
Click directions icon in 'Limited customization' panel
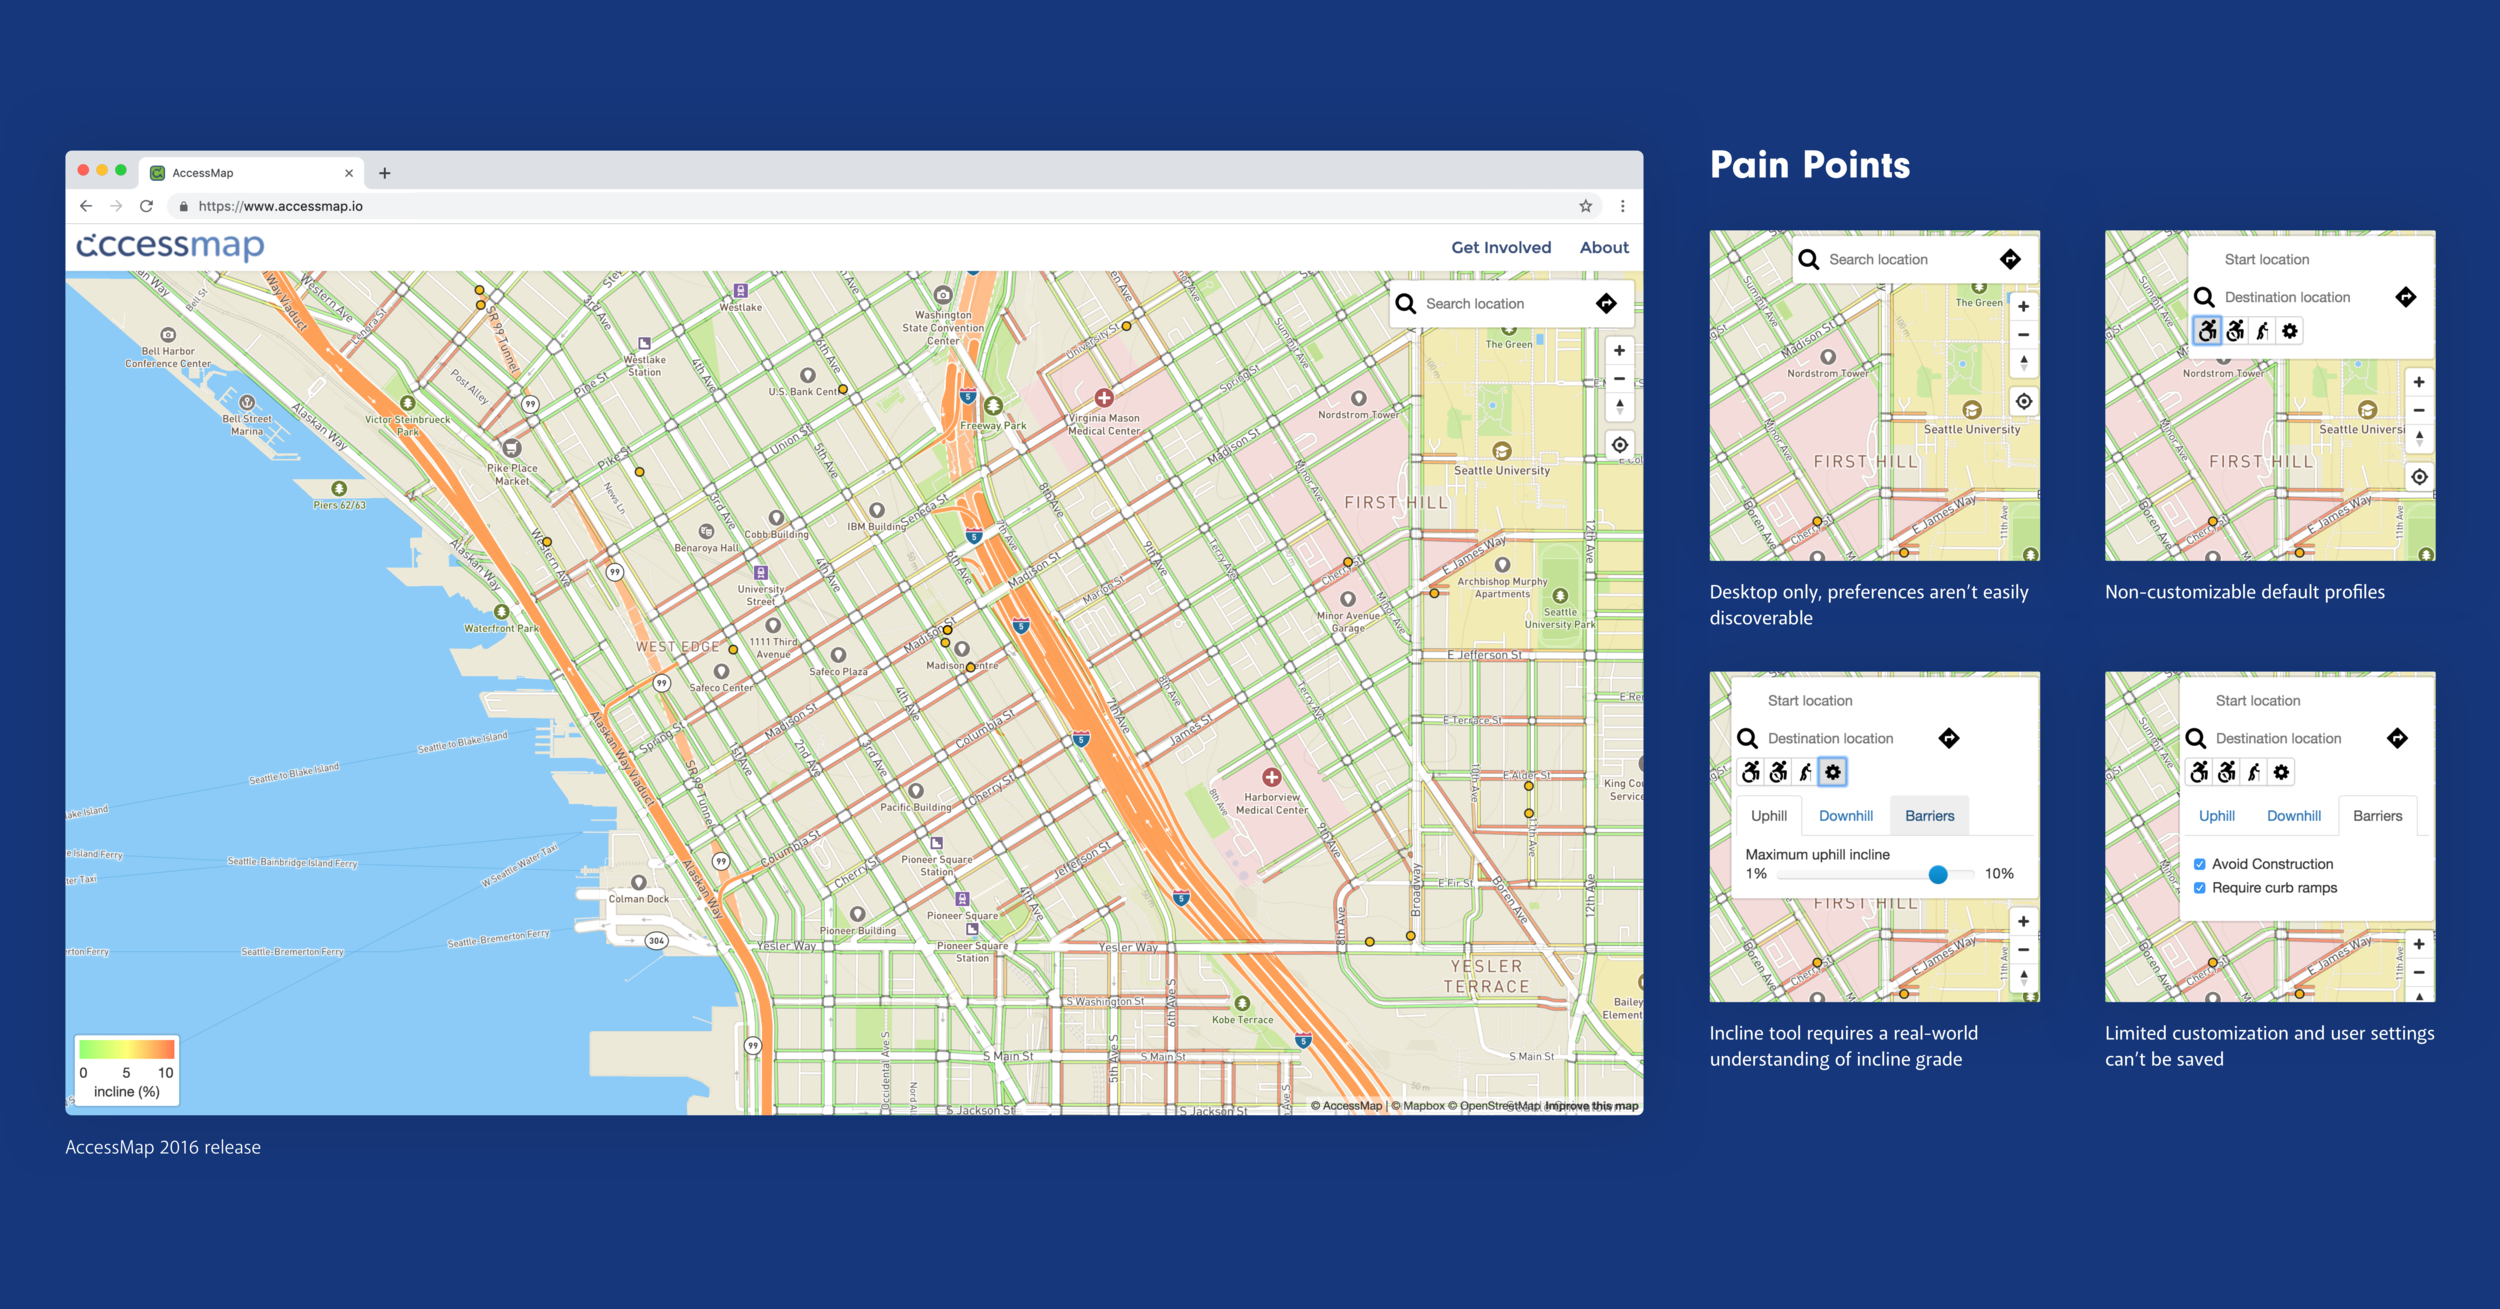point(2398,738)
